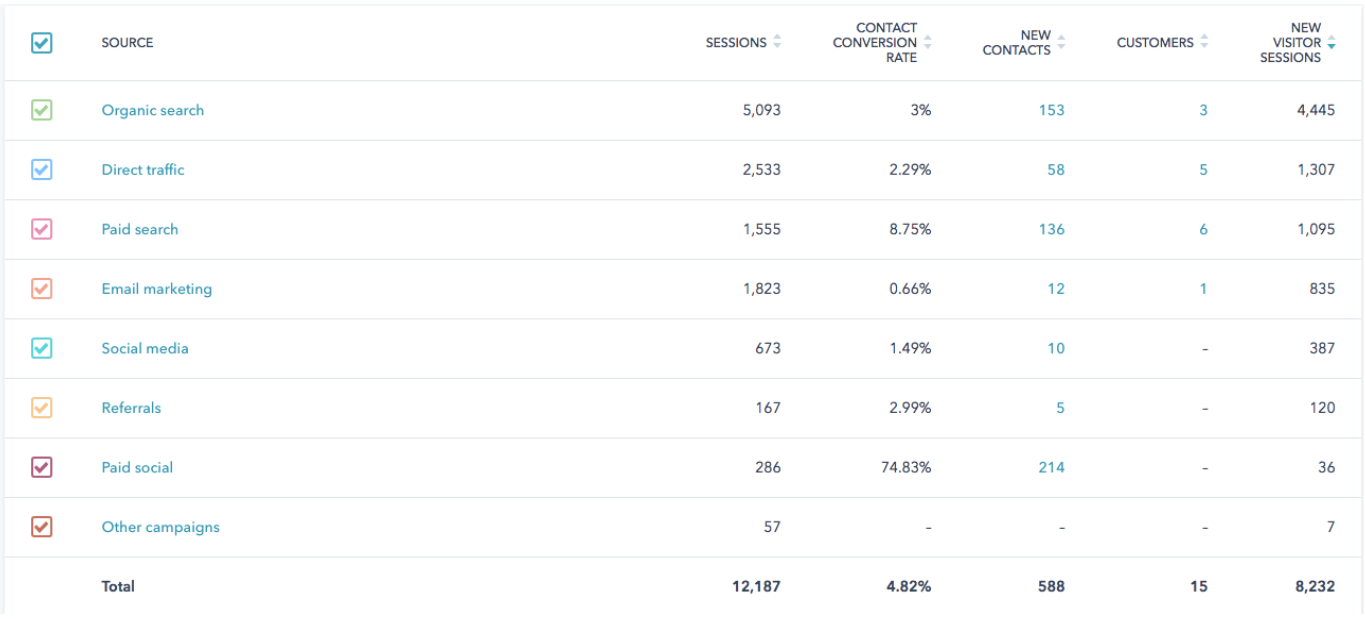
Task: Click the New Visitor Sessions sort arrows
Action: pos(1331,43)
